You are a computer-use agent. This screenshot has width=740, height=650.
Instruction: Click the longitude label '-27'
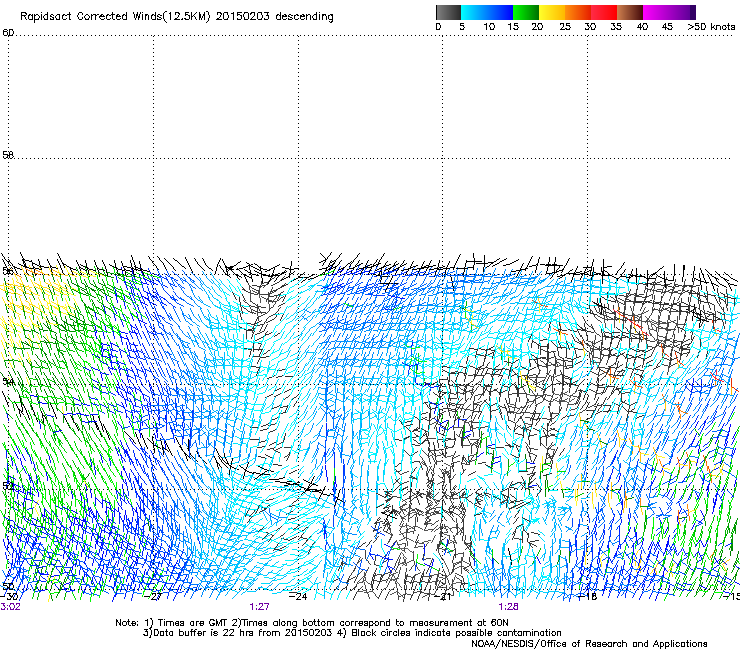(154, 597)
